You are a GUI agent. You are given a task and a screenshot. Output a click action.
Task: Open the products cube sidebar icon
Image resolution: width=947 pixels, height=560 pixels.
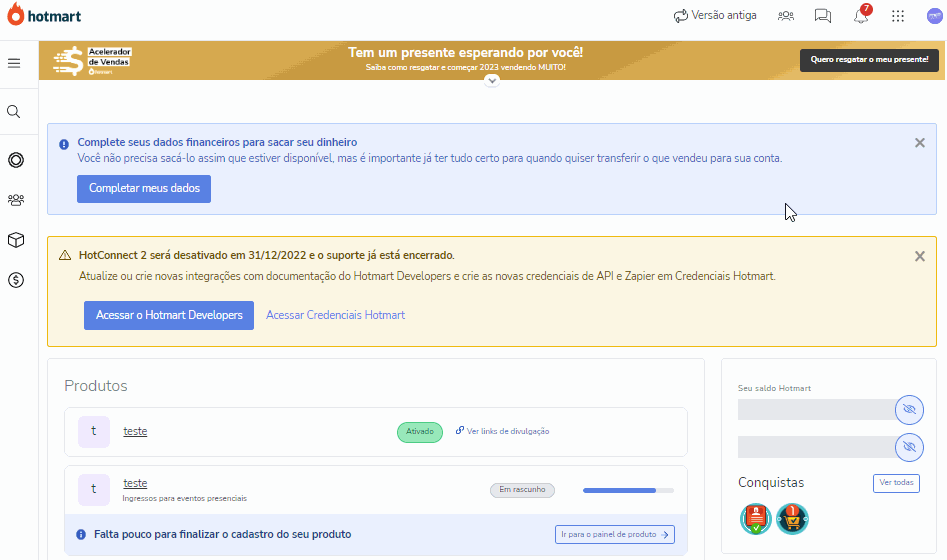(16, 240)
